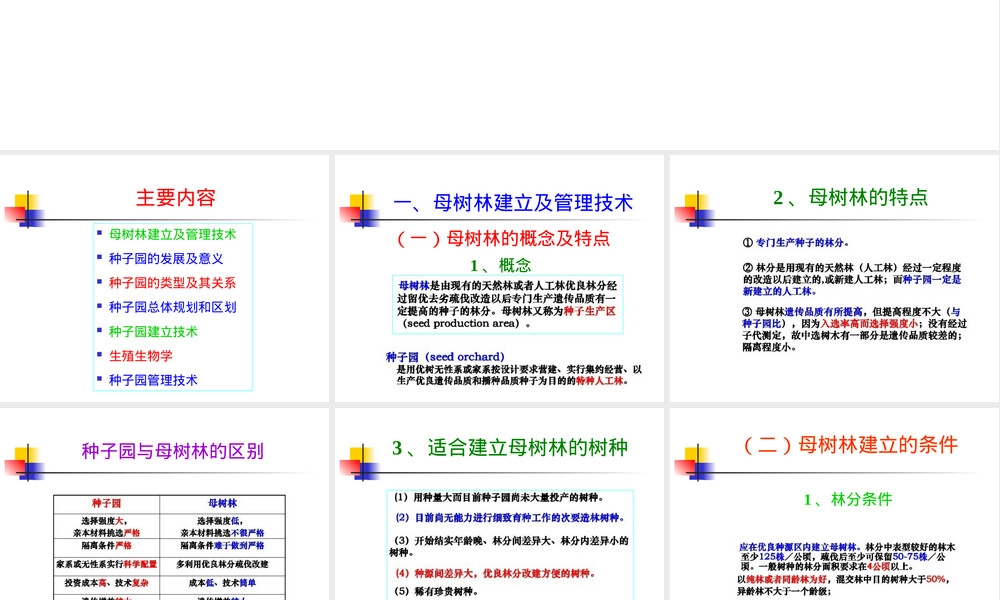Open the 3、适合建立母树林的树种 slide thumbnail
Image resolution: width=1000 pixels, height=600 pixels.
(499, 504)
